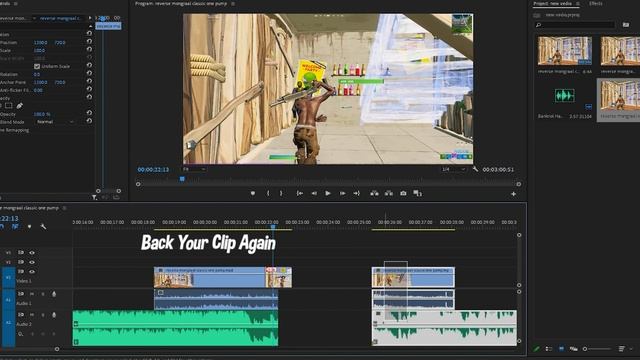Enable voice-over record on Audio 1
The height and width of the screenshot is (360, 640).
tap(54, 294)
